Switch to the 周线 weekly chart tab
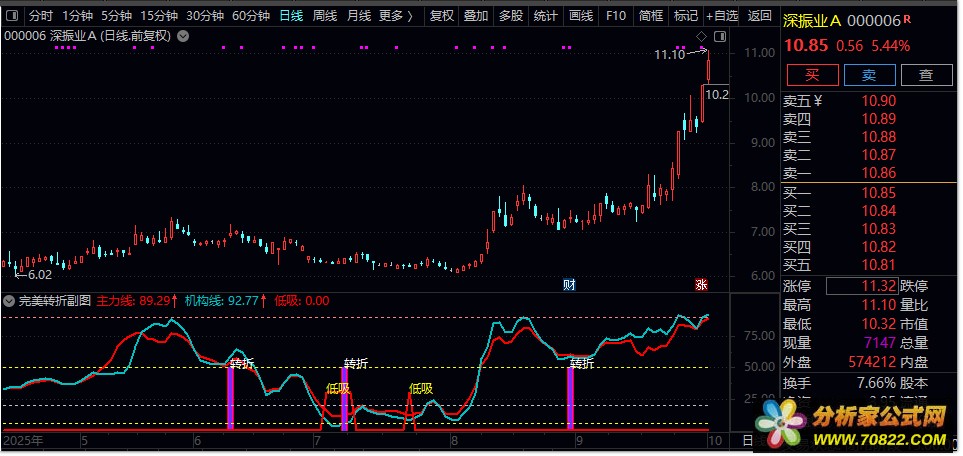This screenshot has width=963, height=456. click(x=324, y=16)
